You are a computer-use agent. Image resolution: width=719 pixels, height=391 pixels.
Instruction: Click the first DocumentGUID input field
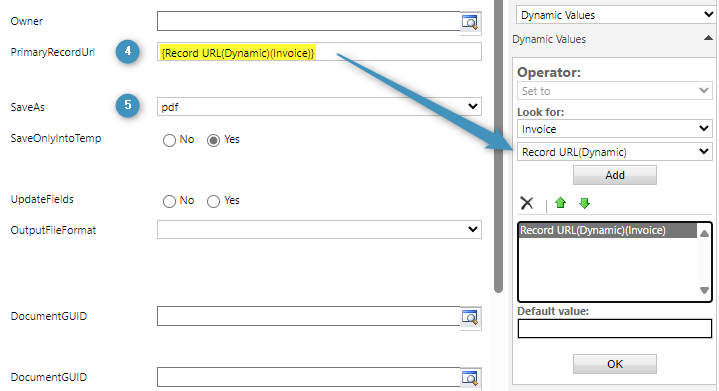coord(309,316)
